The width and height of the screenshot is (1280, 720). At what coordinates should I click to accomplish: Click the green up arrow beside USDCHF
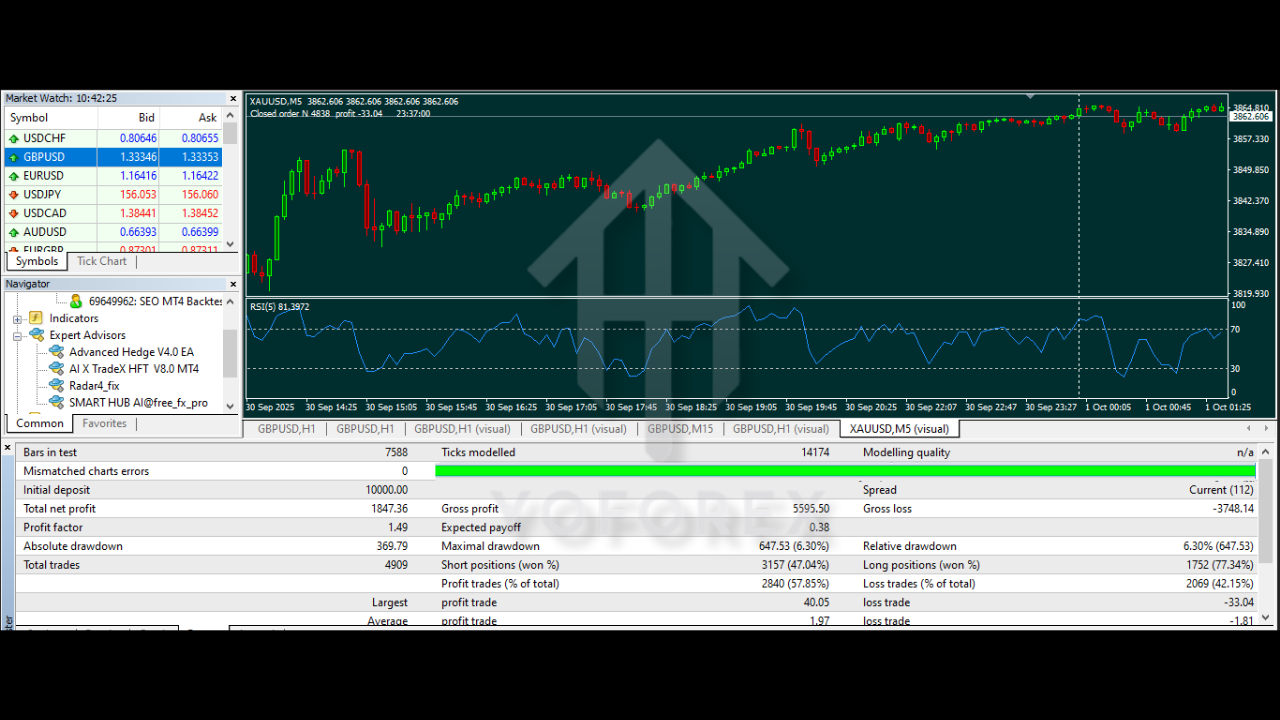pyautogui.click(x=12, y=137)
